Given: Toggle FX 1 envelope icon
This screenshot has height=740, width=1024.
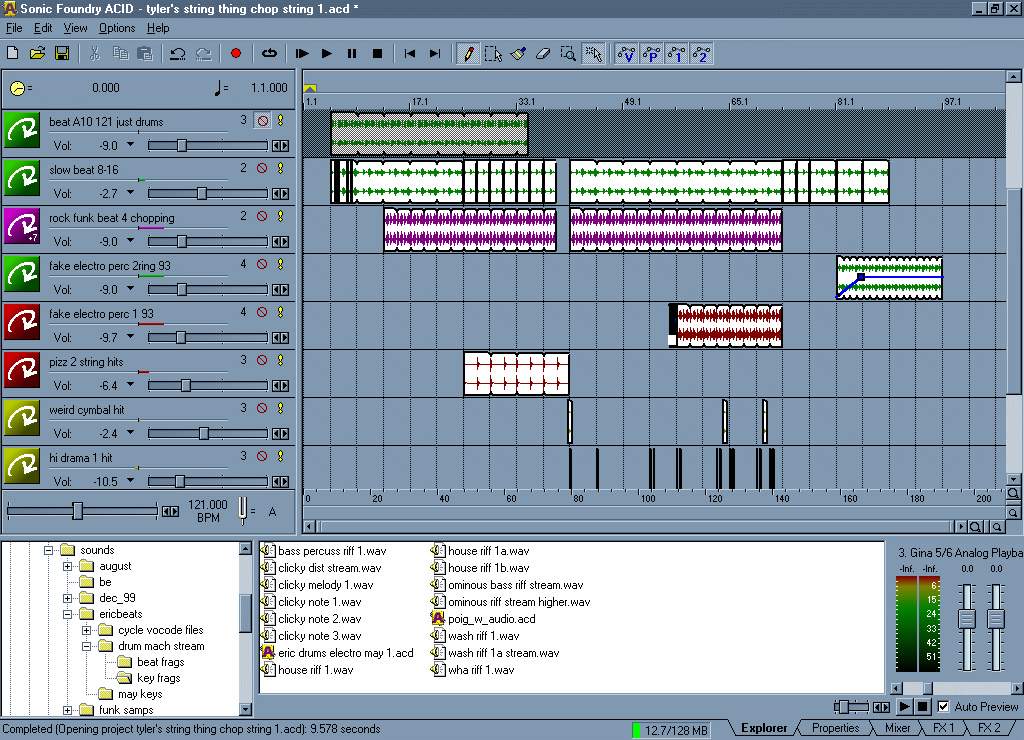Looking at the screenshot, I should [x=676, y=54].
